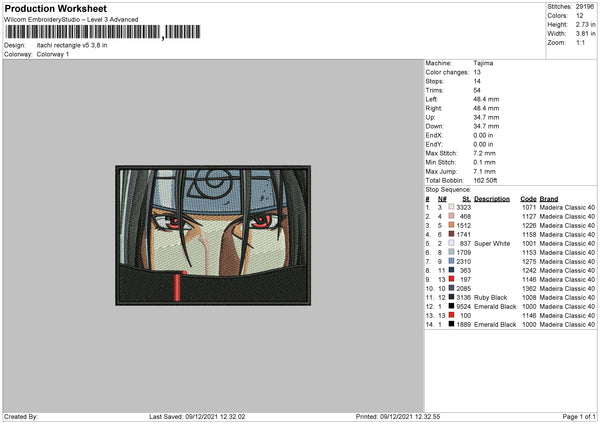The height and width of the screenshot is (424, 600).
Task: Select the navy swatch for code 1242
Action: point(452,270)
